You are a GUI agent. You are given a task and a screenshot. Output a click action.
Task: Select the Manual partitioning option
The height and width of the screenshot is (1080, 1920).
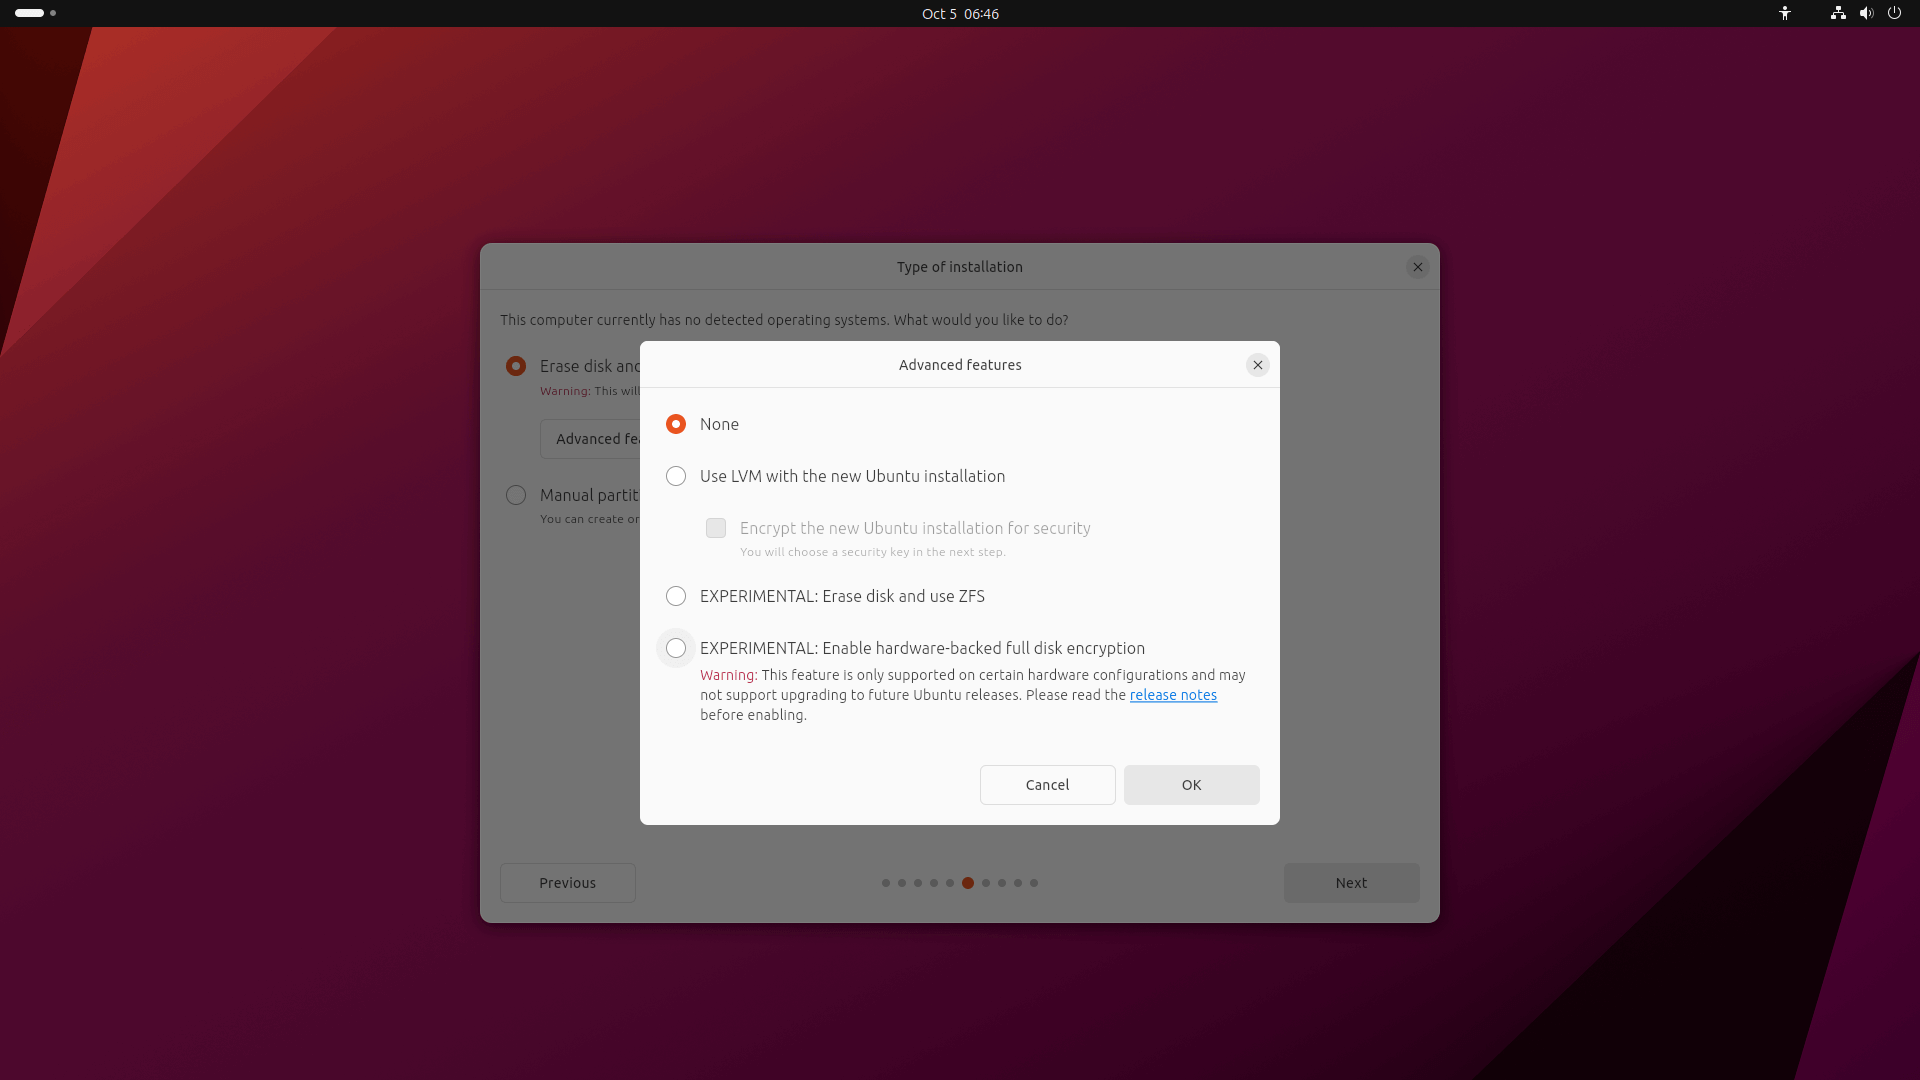coord(514,495)
